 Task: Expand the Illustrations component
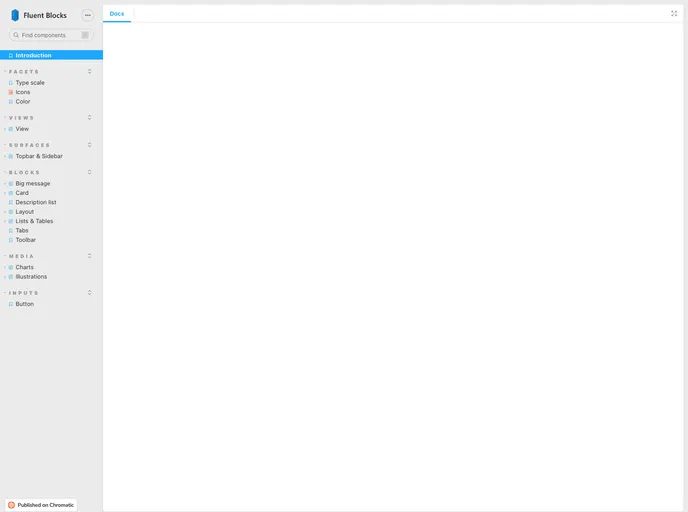pos(31,277)
